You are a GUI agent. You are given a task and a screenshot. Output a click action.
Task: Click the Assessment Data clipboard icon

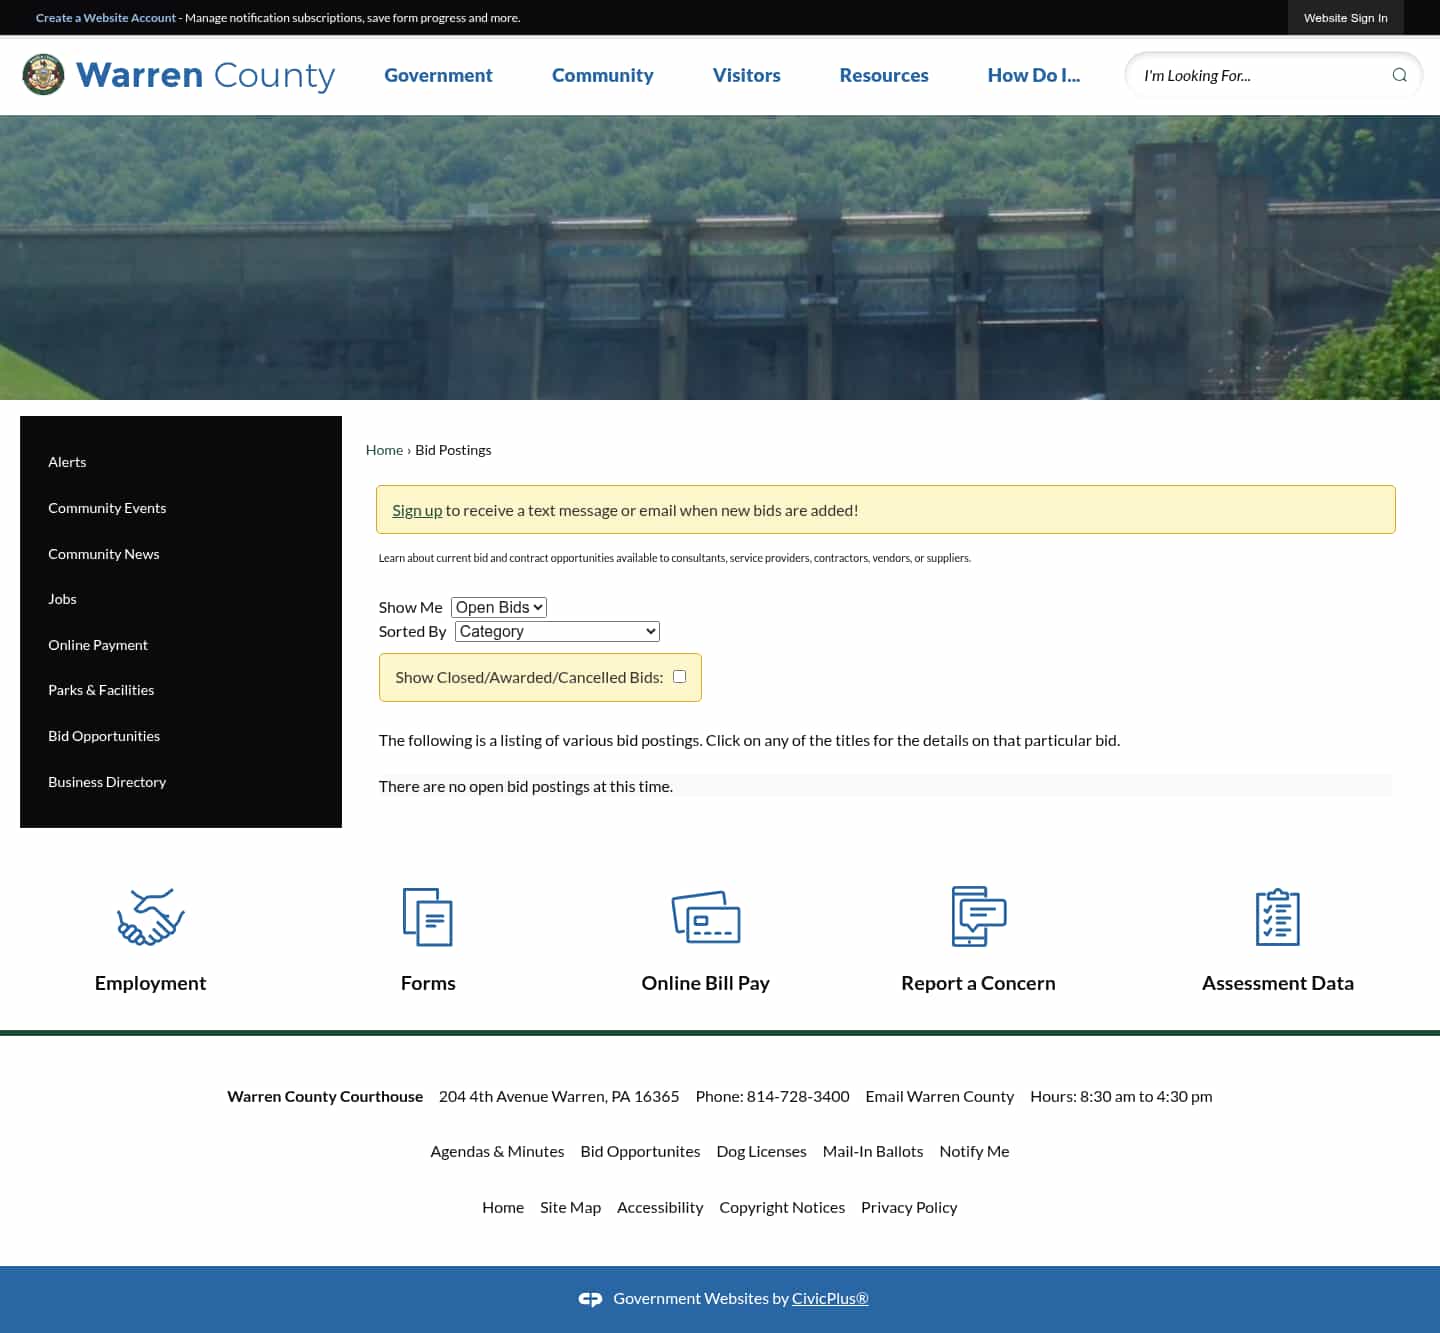click(1277, 916)
